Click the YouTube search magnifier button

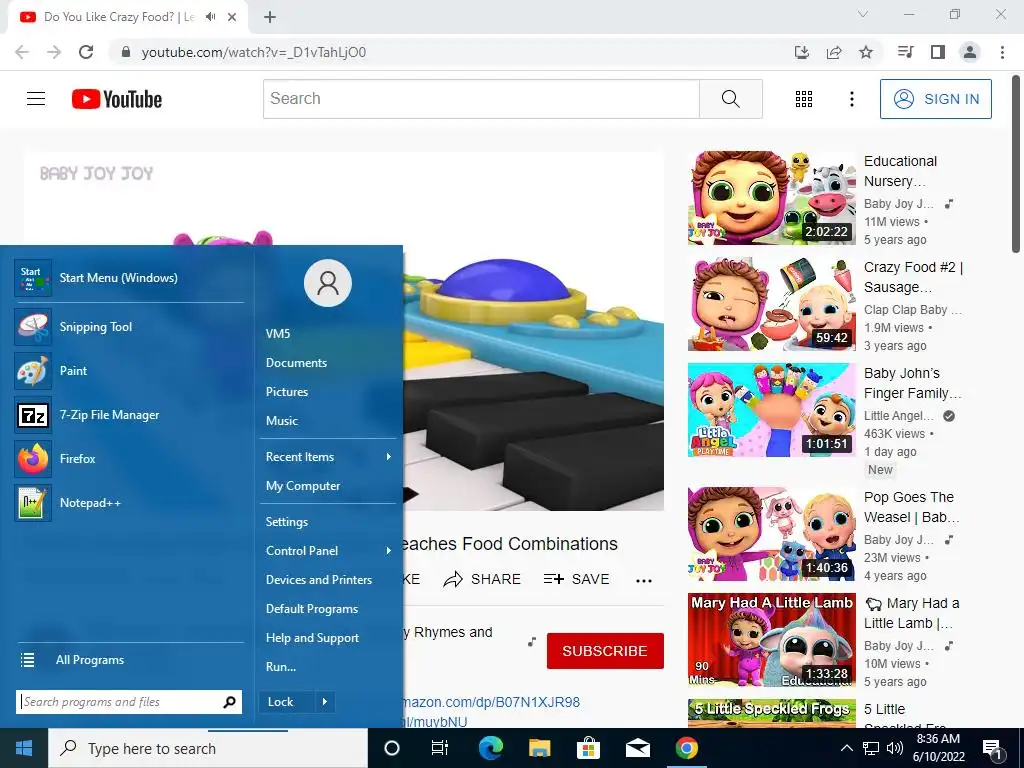click(x=731, y=99)
